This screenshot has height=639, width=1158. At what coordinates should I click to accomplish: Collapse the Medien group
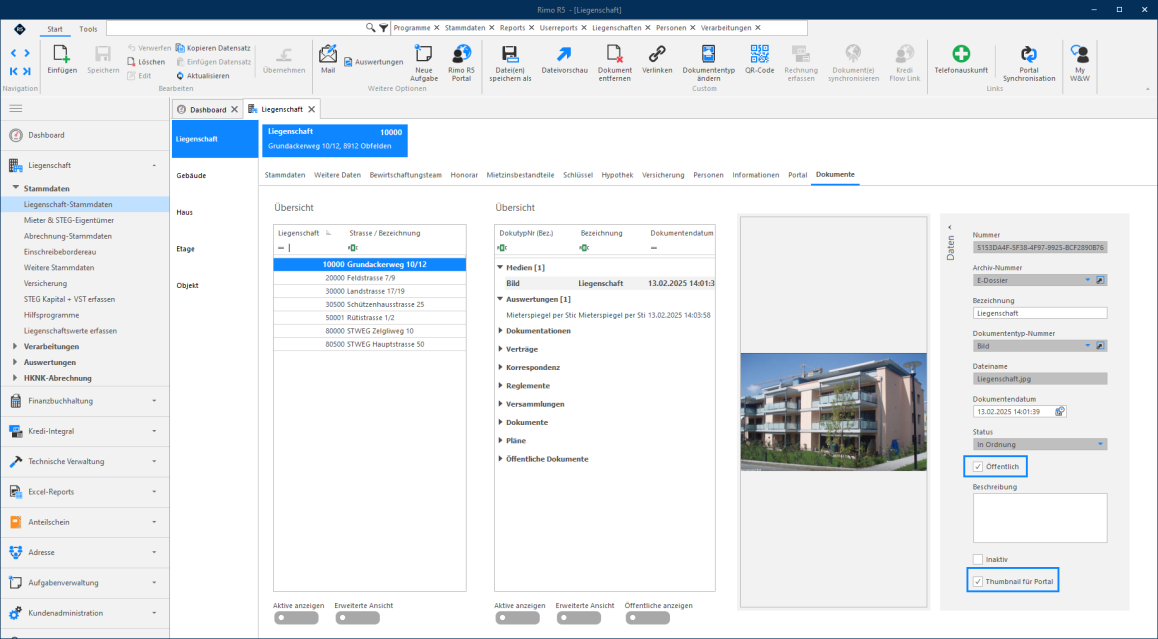click(x=501, y=267)
